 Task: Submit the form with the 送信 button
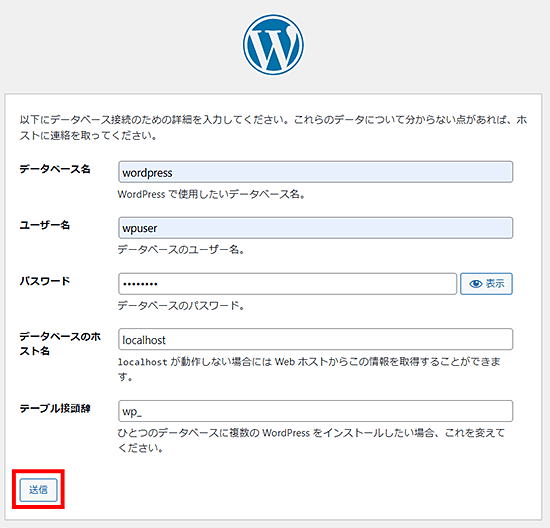pos(38,489)
